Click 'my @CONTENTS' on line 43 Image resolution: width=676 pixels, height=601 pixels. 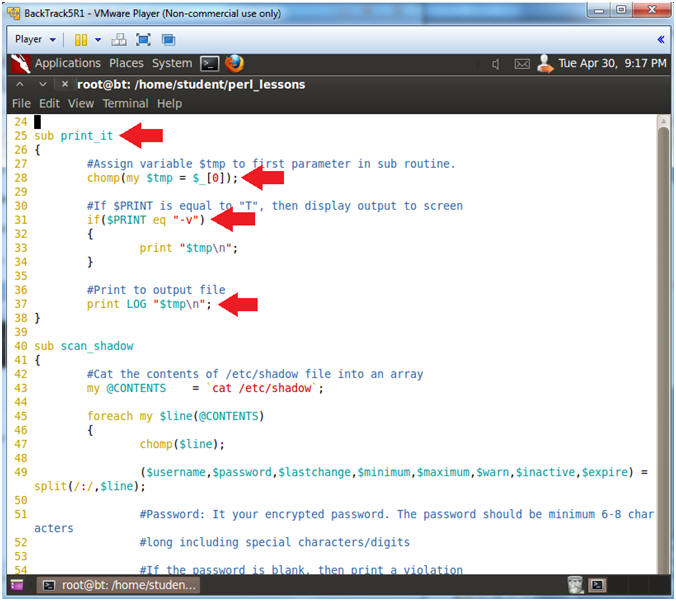point(126,388)
